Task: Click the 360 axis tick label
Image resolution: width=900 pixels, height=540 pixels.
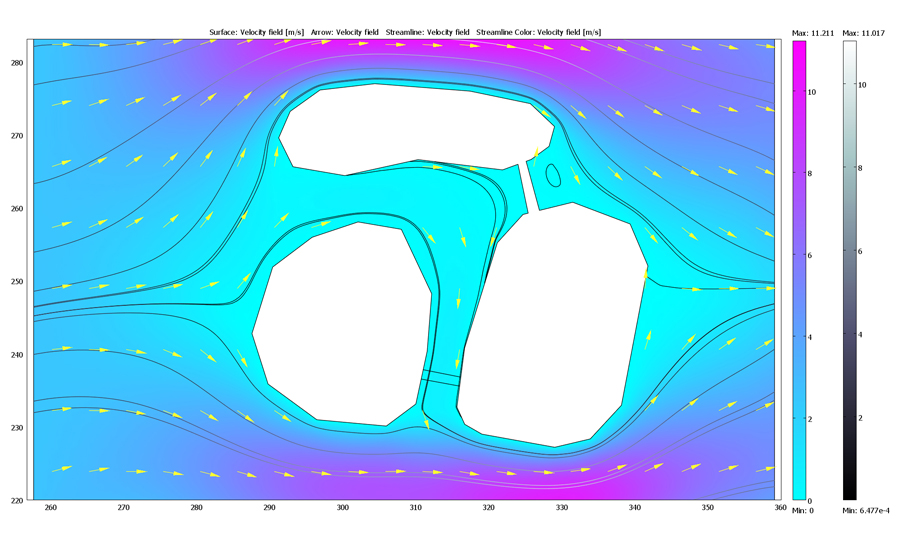Action: (x=779, y=507)
